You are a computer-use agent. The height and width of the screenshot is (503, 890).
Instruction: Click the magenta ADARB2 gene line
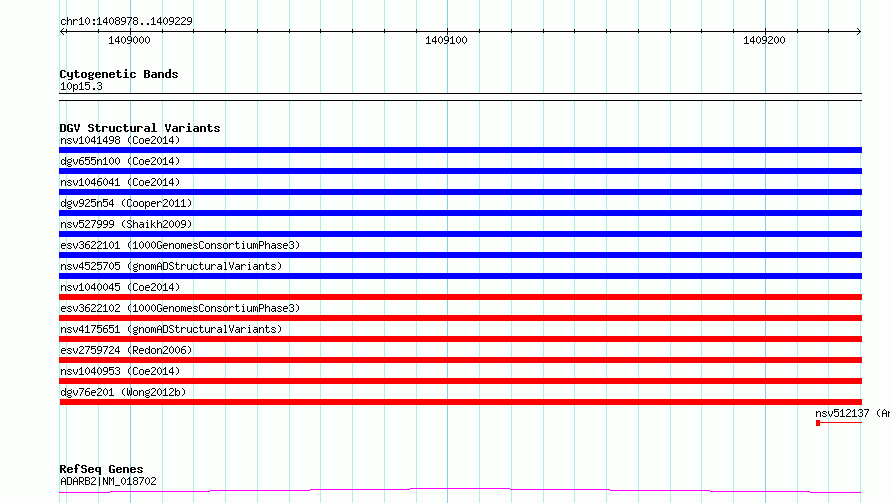pos(460,491)
